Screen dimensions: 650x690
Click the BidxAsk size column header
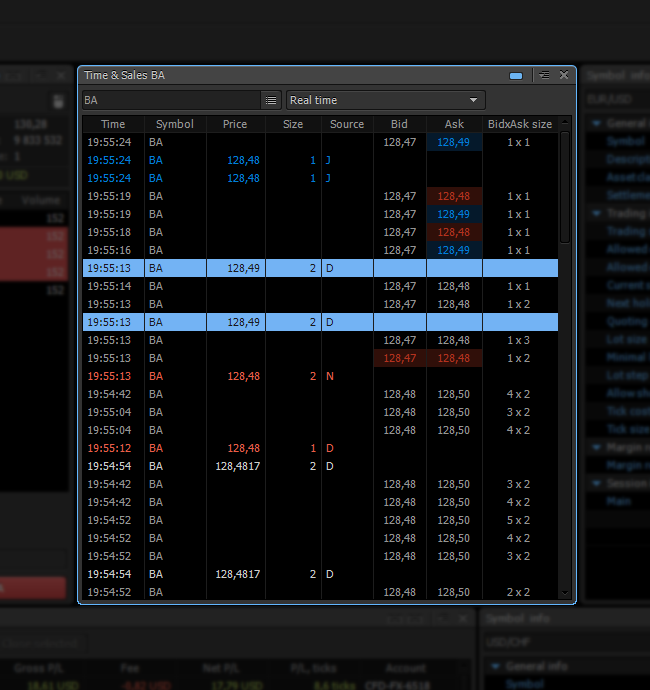click(x=519, y=124)
